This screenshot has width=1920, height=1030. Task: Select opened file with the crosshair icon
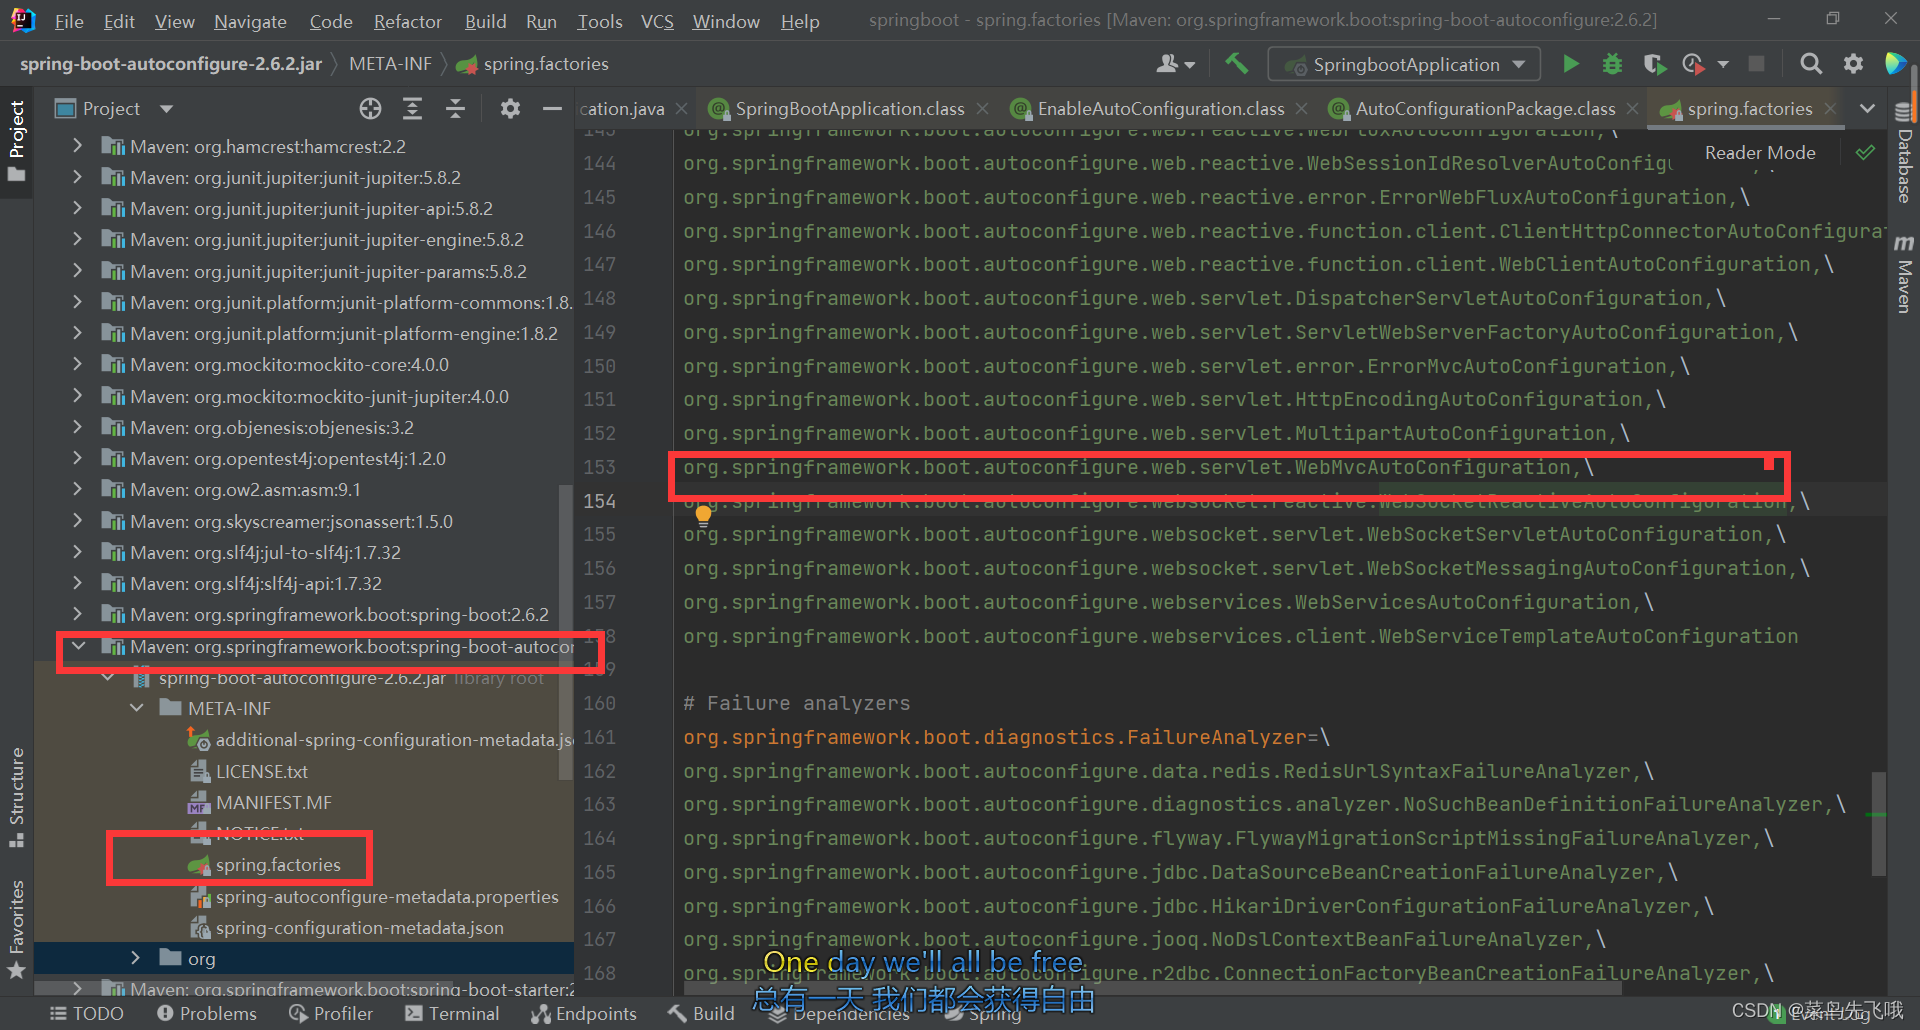tap(370, 108)
